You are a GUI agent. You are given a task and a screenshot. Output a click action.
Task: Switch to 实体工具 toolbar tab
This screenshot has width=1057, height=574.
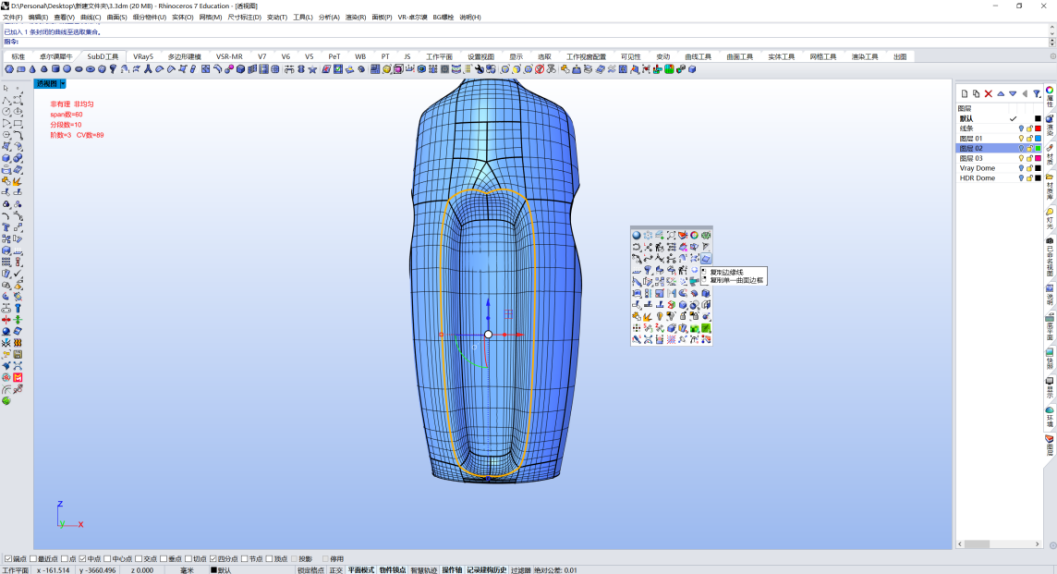[x=781, y=57]
